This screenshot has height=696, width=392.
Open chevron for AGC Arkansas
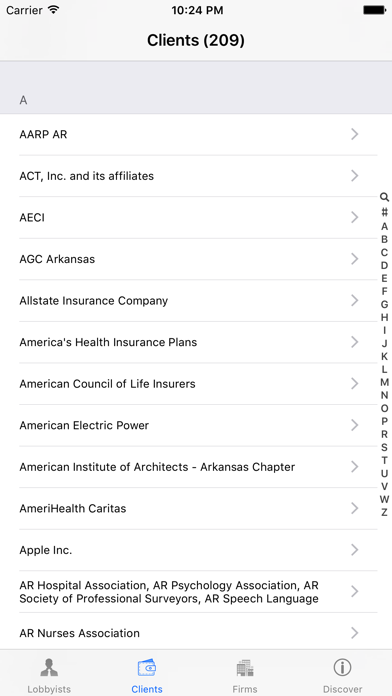tap(354, 259)
